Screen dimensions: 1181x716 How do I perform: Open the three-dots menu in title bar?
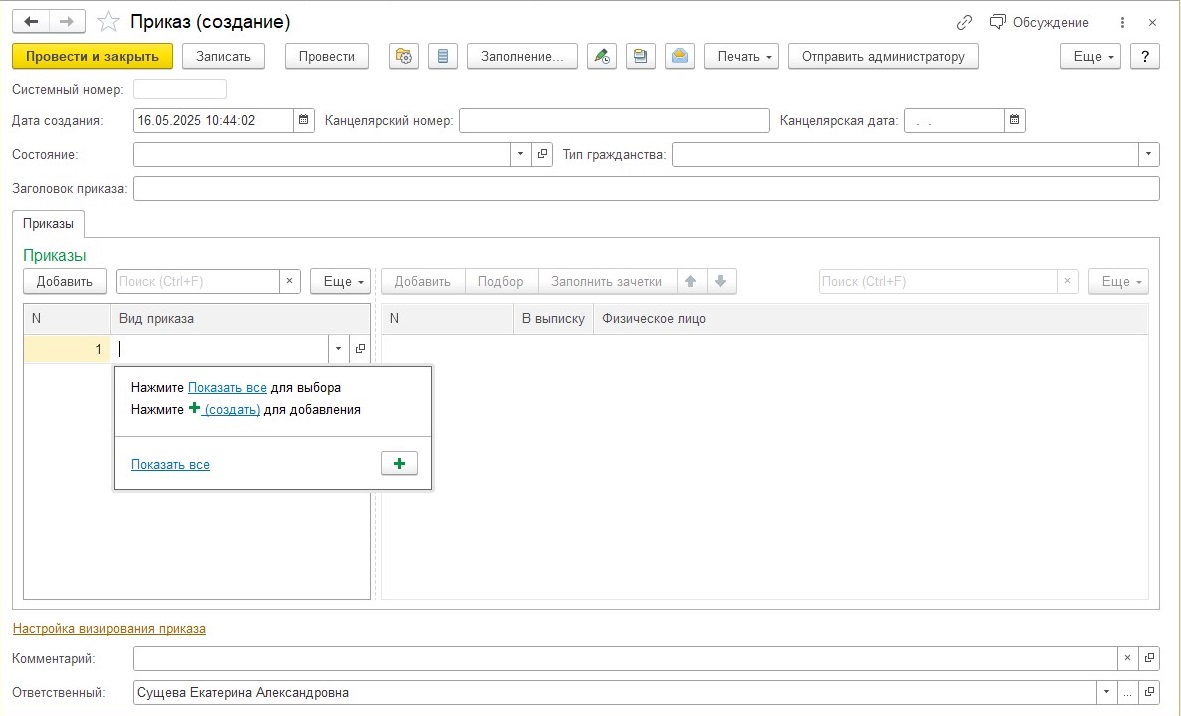(x=1122, y=23)
